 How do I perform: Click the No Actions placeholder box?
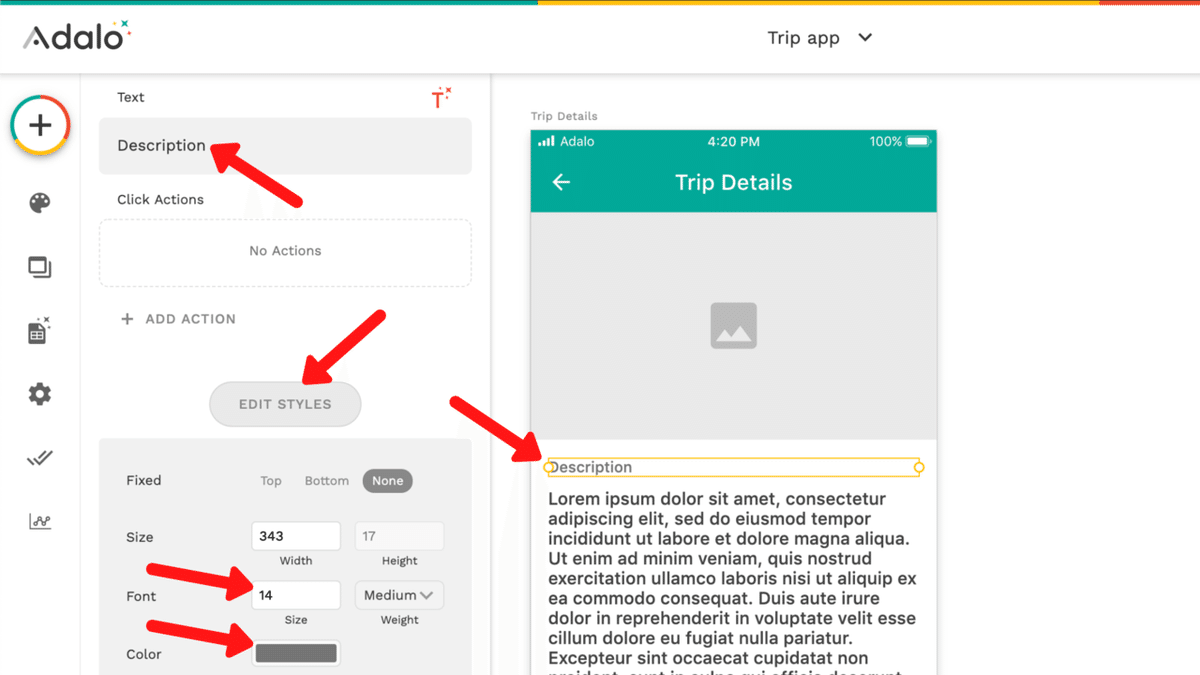tap(285, 253)
